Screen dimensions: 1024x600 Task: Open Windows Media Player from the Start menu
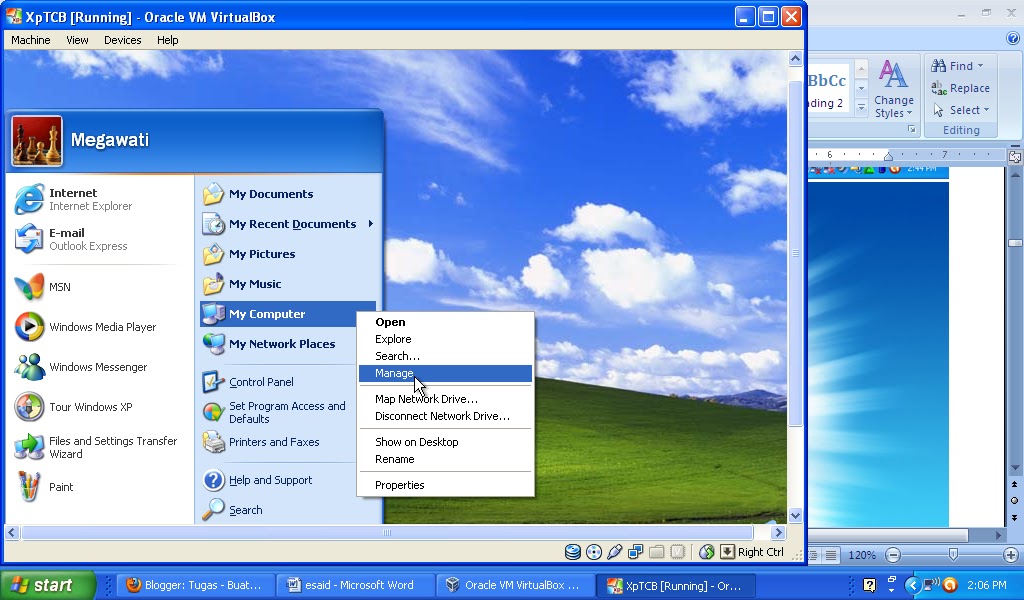pos(101,327)
